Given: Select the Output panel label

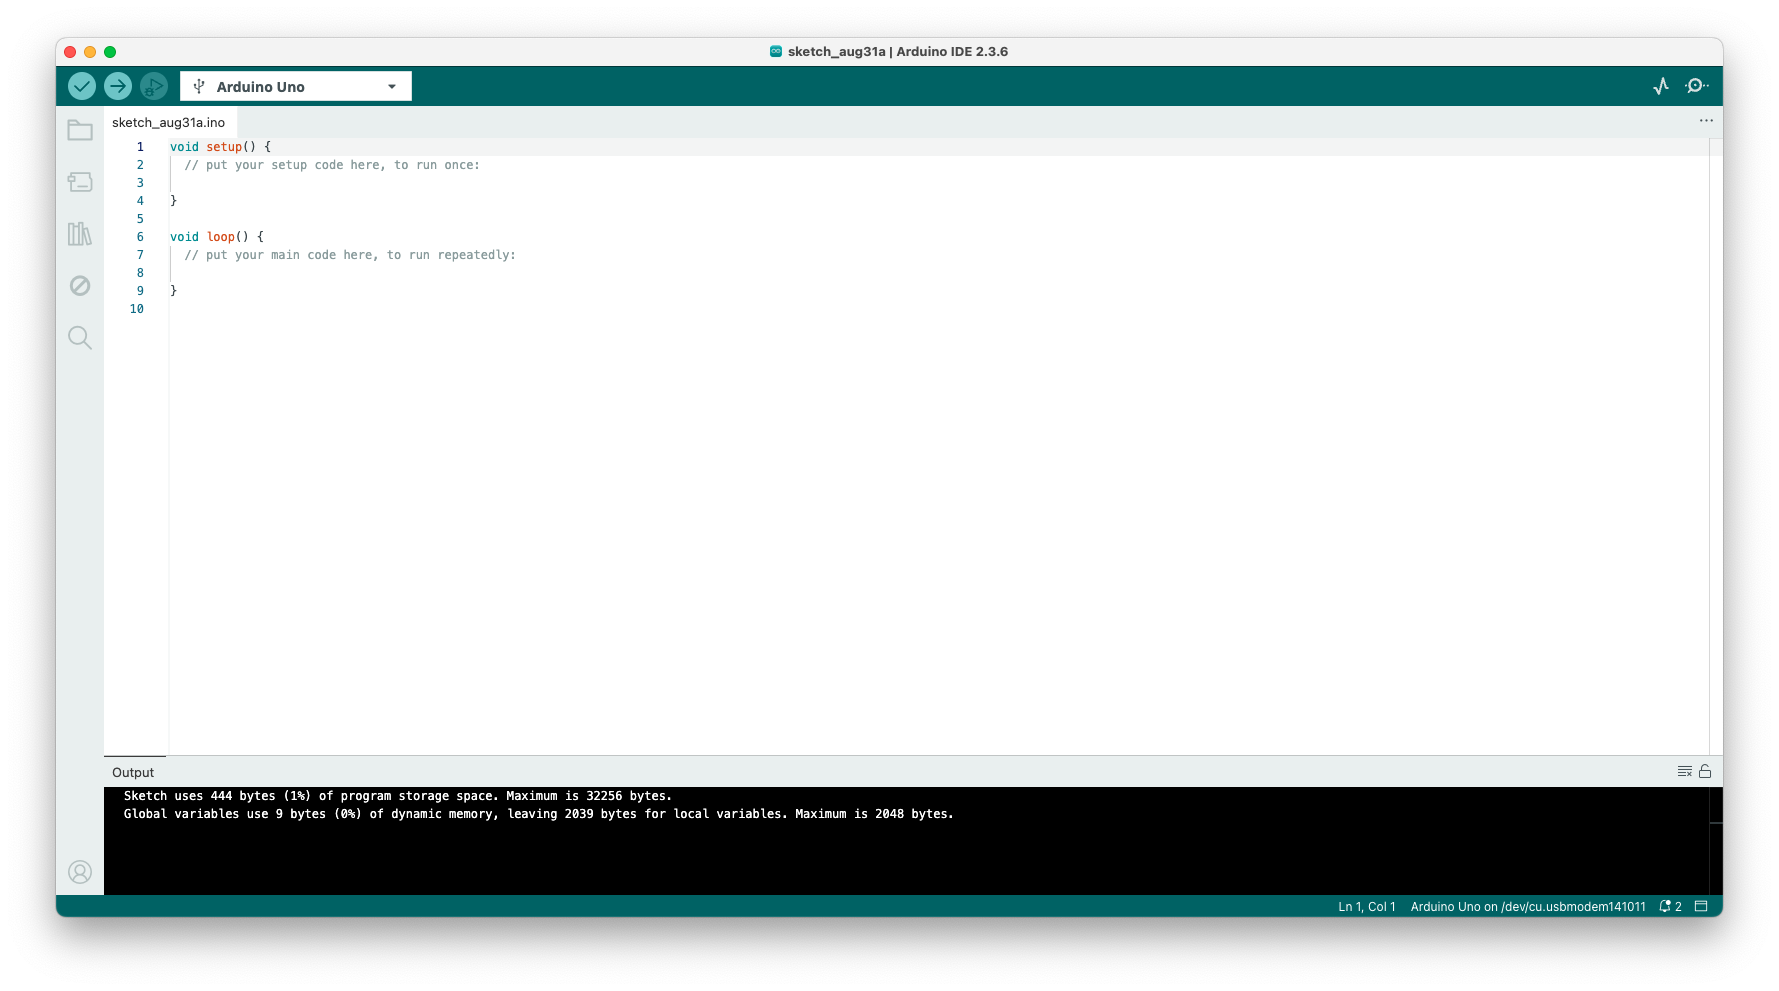Looking at the screenshot, I should pyautogui.click(x=132, y=771).
